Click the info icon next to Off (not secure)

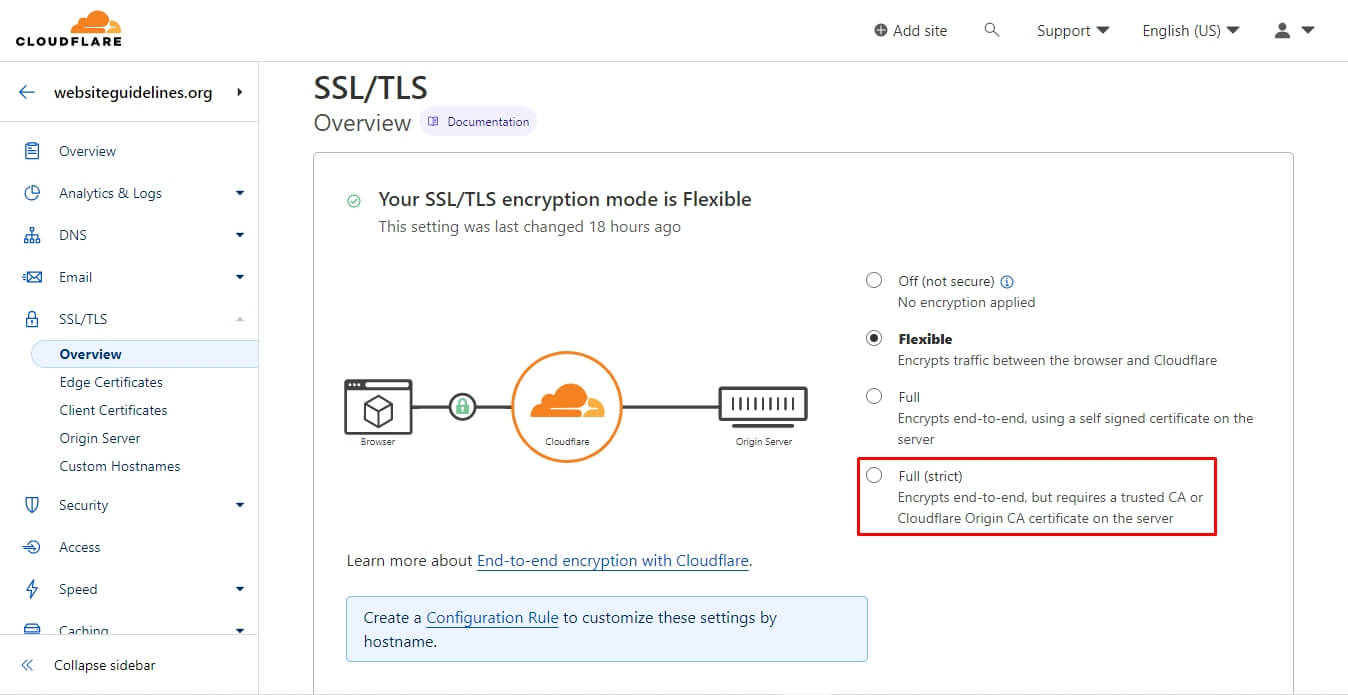(1007, 282)
